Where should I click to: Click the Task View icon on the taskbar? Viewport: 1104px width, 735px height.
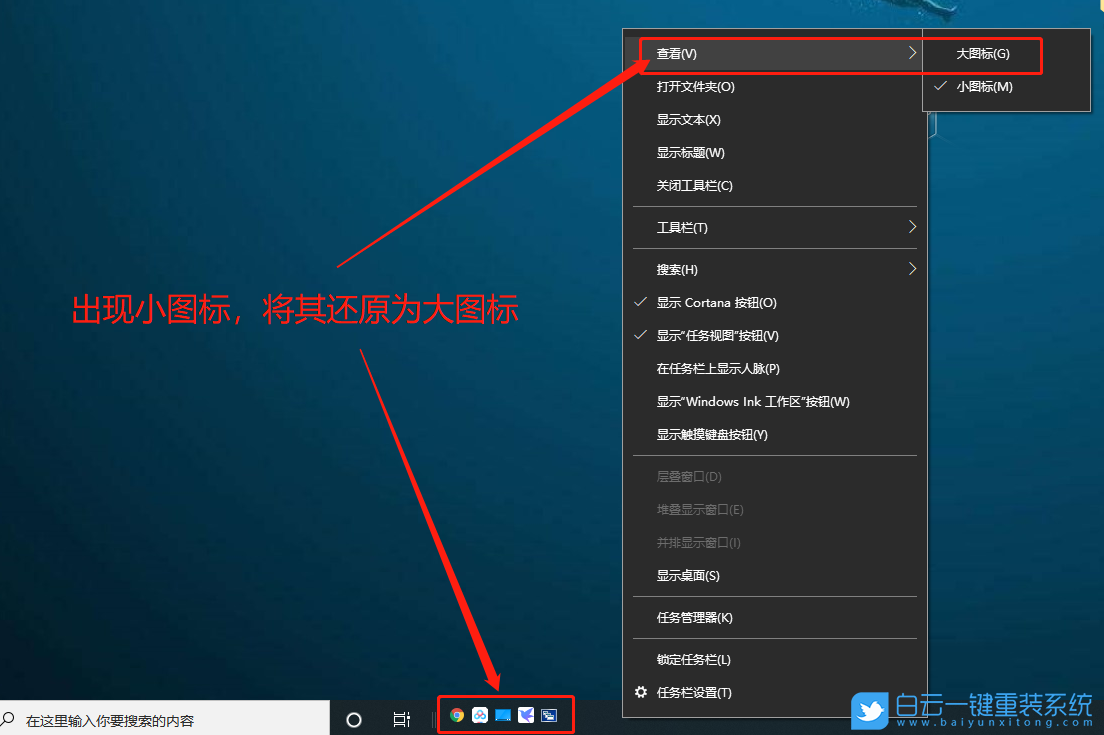[x=401, y=717]
